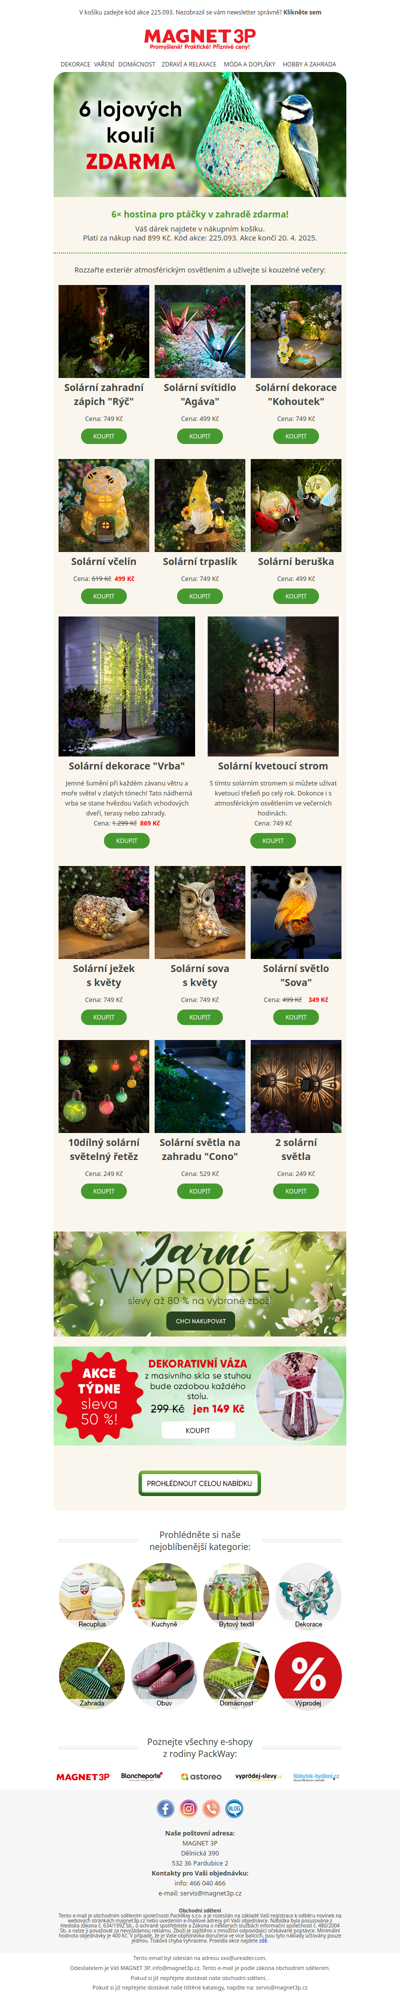
Task: Go to ZDRAVÍ A RELAXACE category
Action: point(189,64)
